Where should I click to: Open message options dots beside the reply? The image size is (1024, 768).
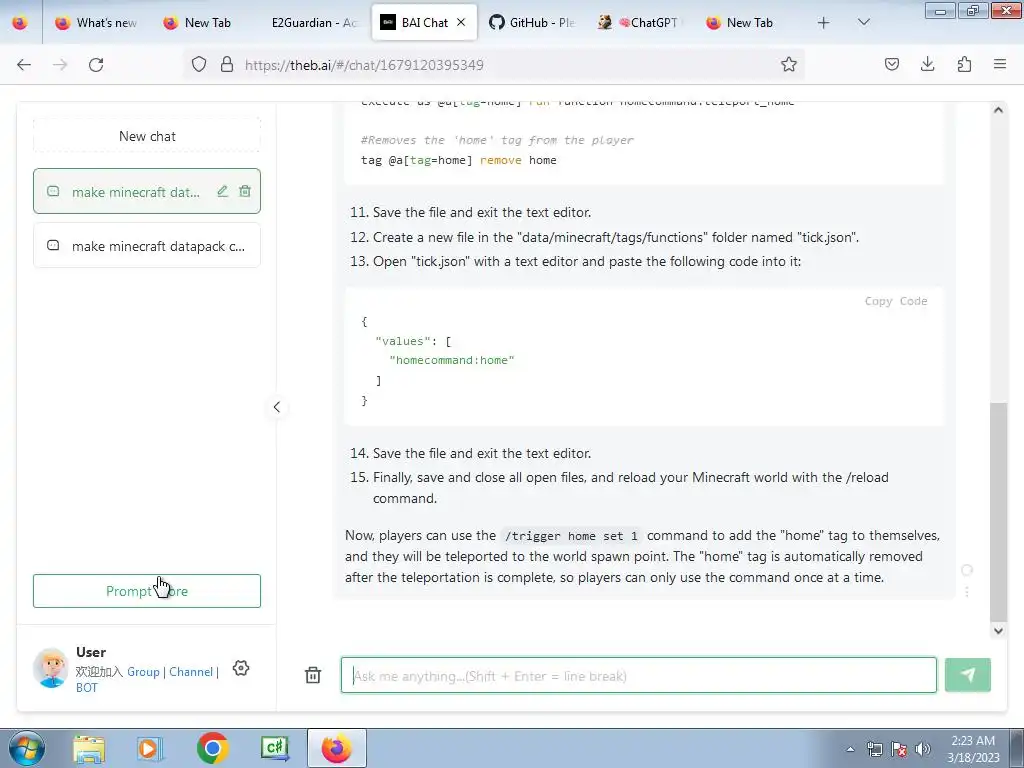(967, 592)
